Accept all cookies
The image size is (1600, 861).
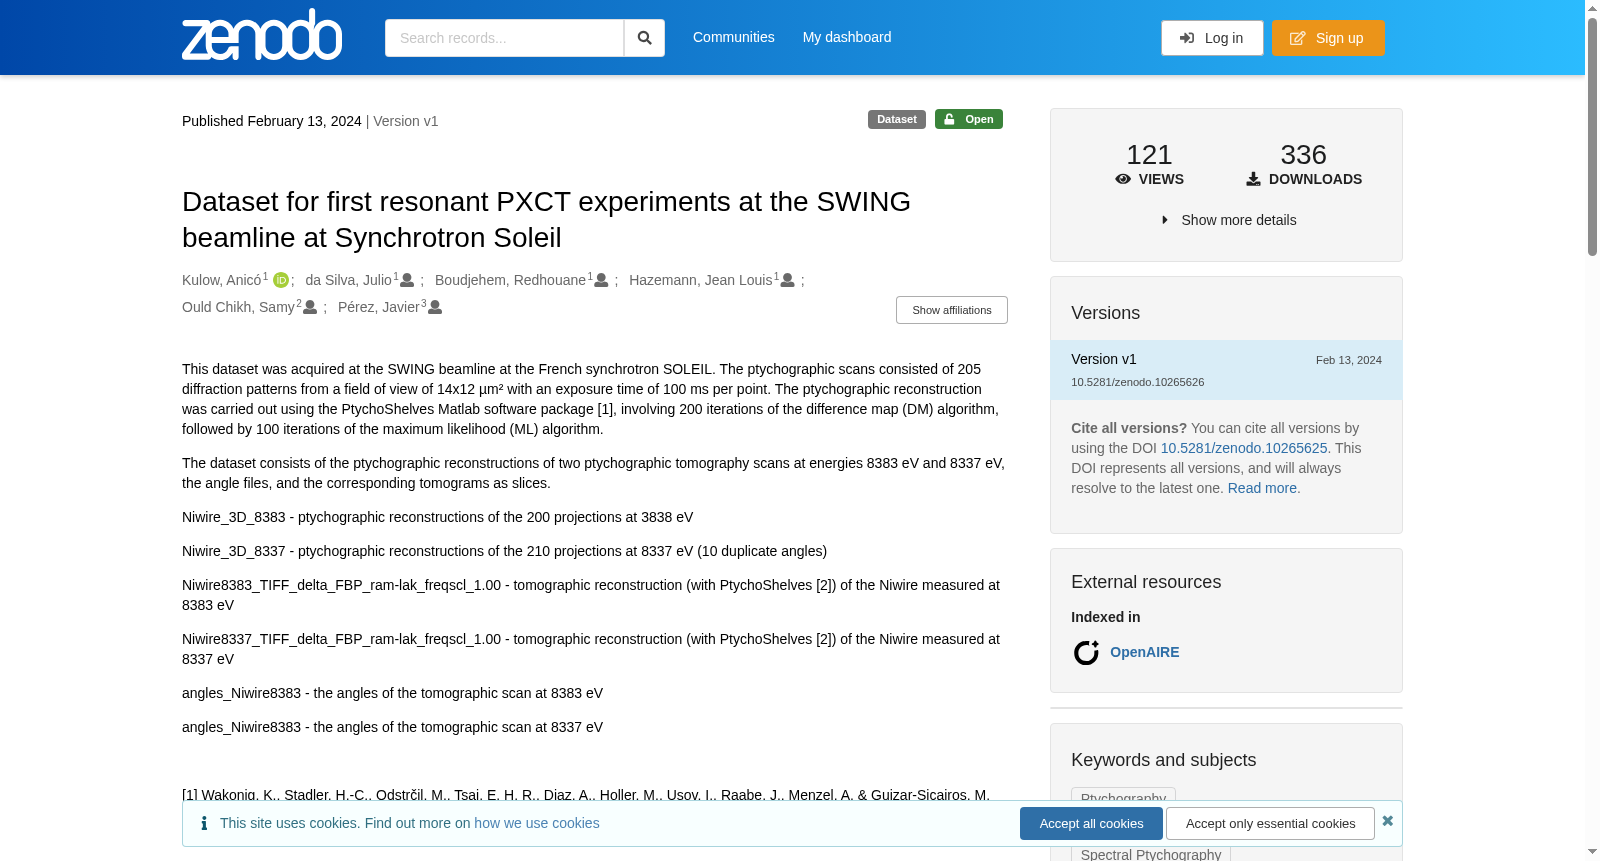coord(1091,824)
